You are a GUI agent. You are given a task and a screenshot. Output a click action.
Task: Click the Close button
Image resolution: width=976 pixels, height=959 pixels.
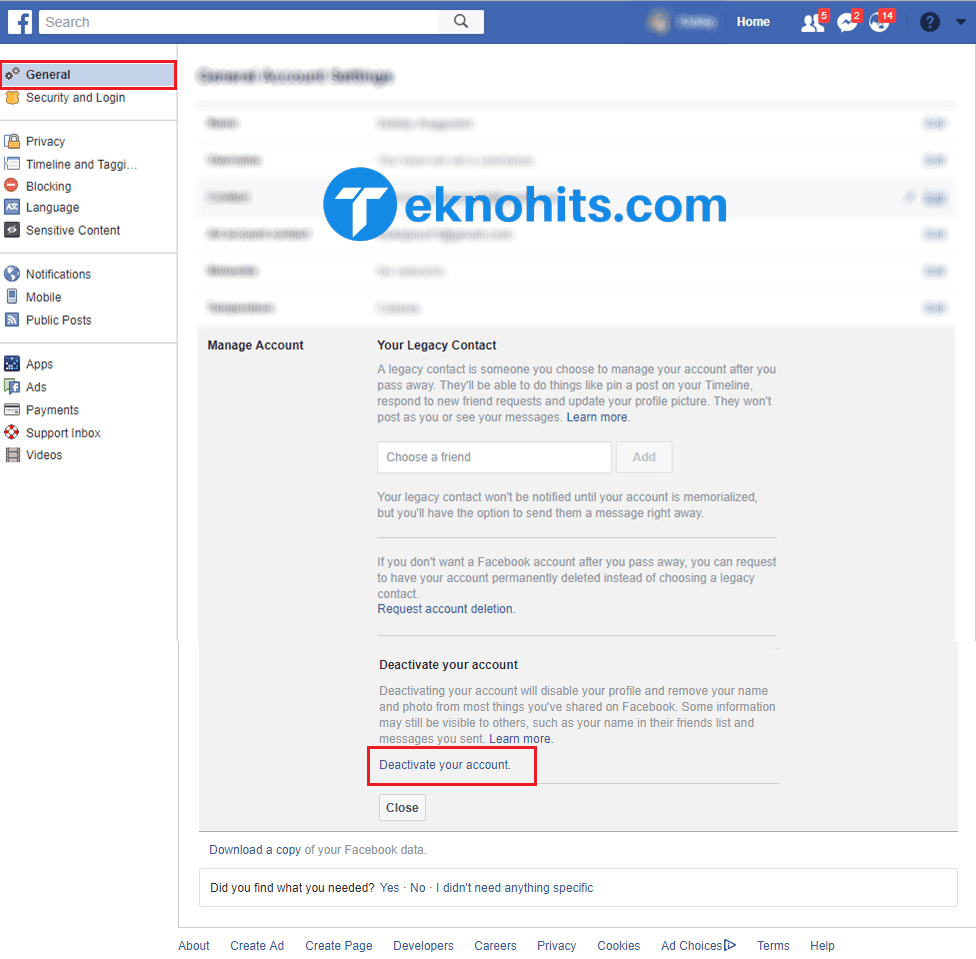402,807
